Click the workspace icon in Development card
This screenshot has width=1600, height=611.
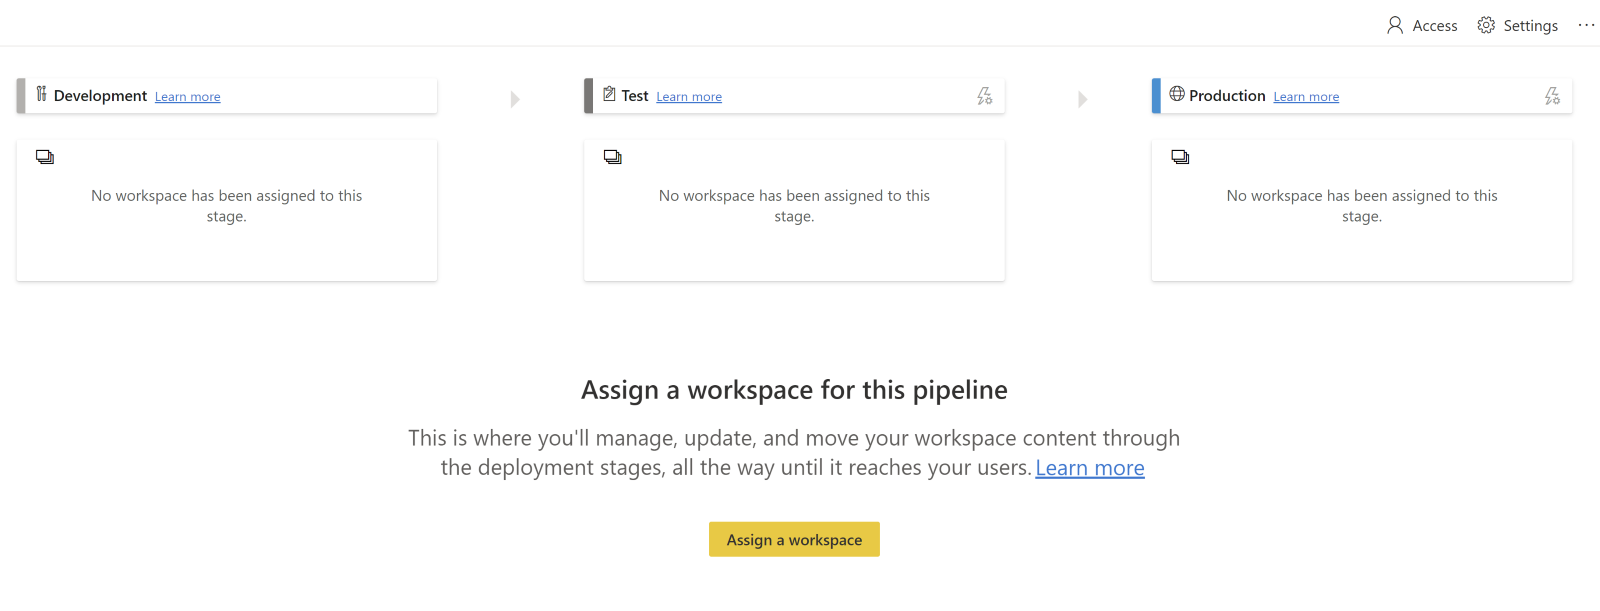coord(45,157)
